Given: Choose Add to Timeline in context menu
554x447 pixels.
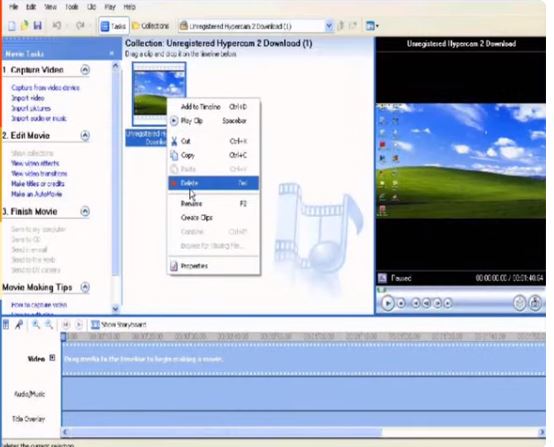Looking at the screenshot, I should 214,107.
